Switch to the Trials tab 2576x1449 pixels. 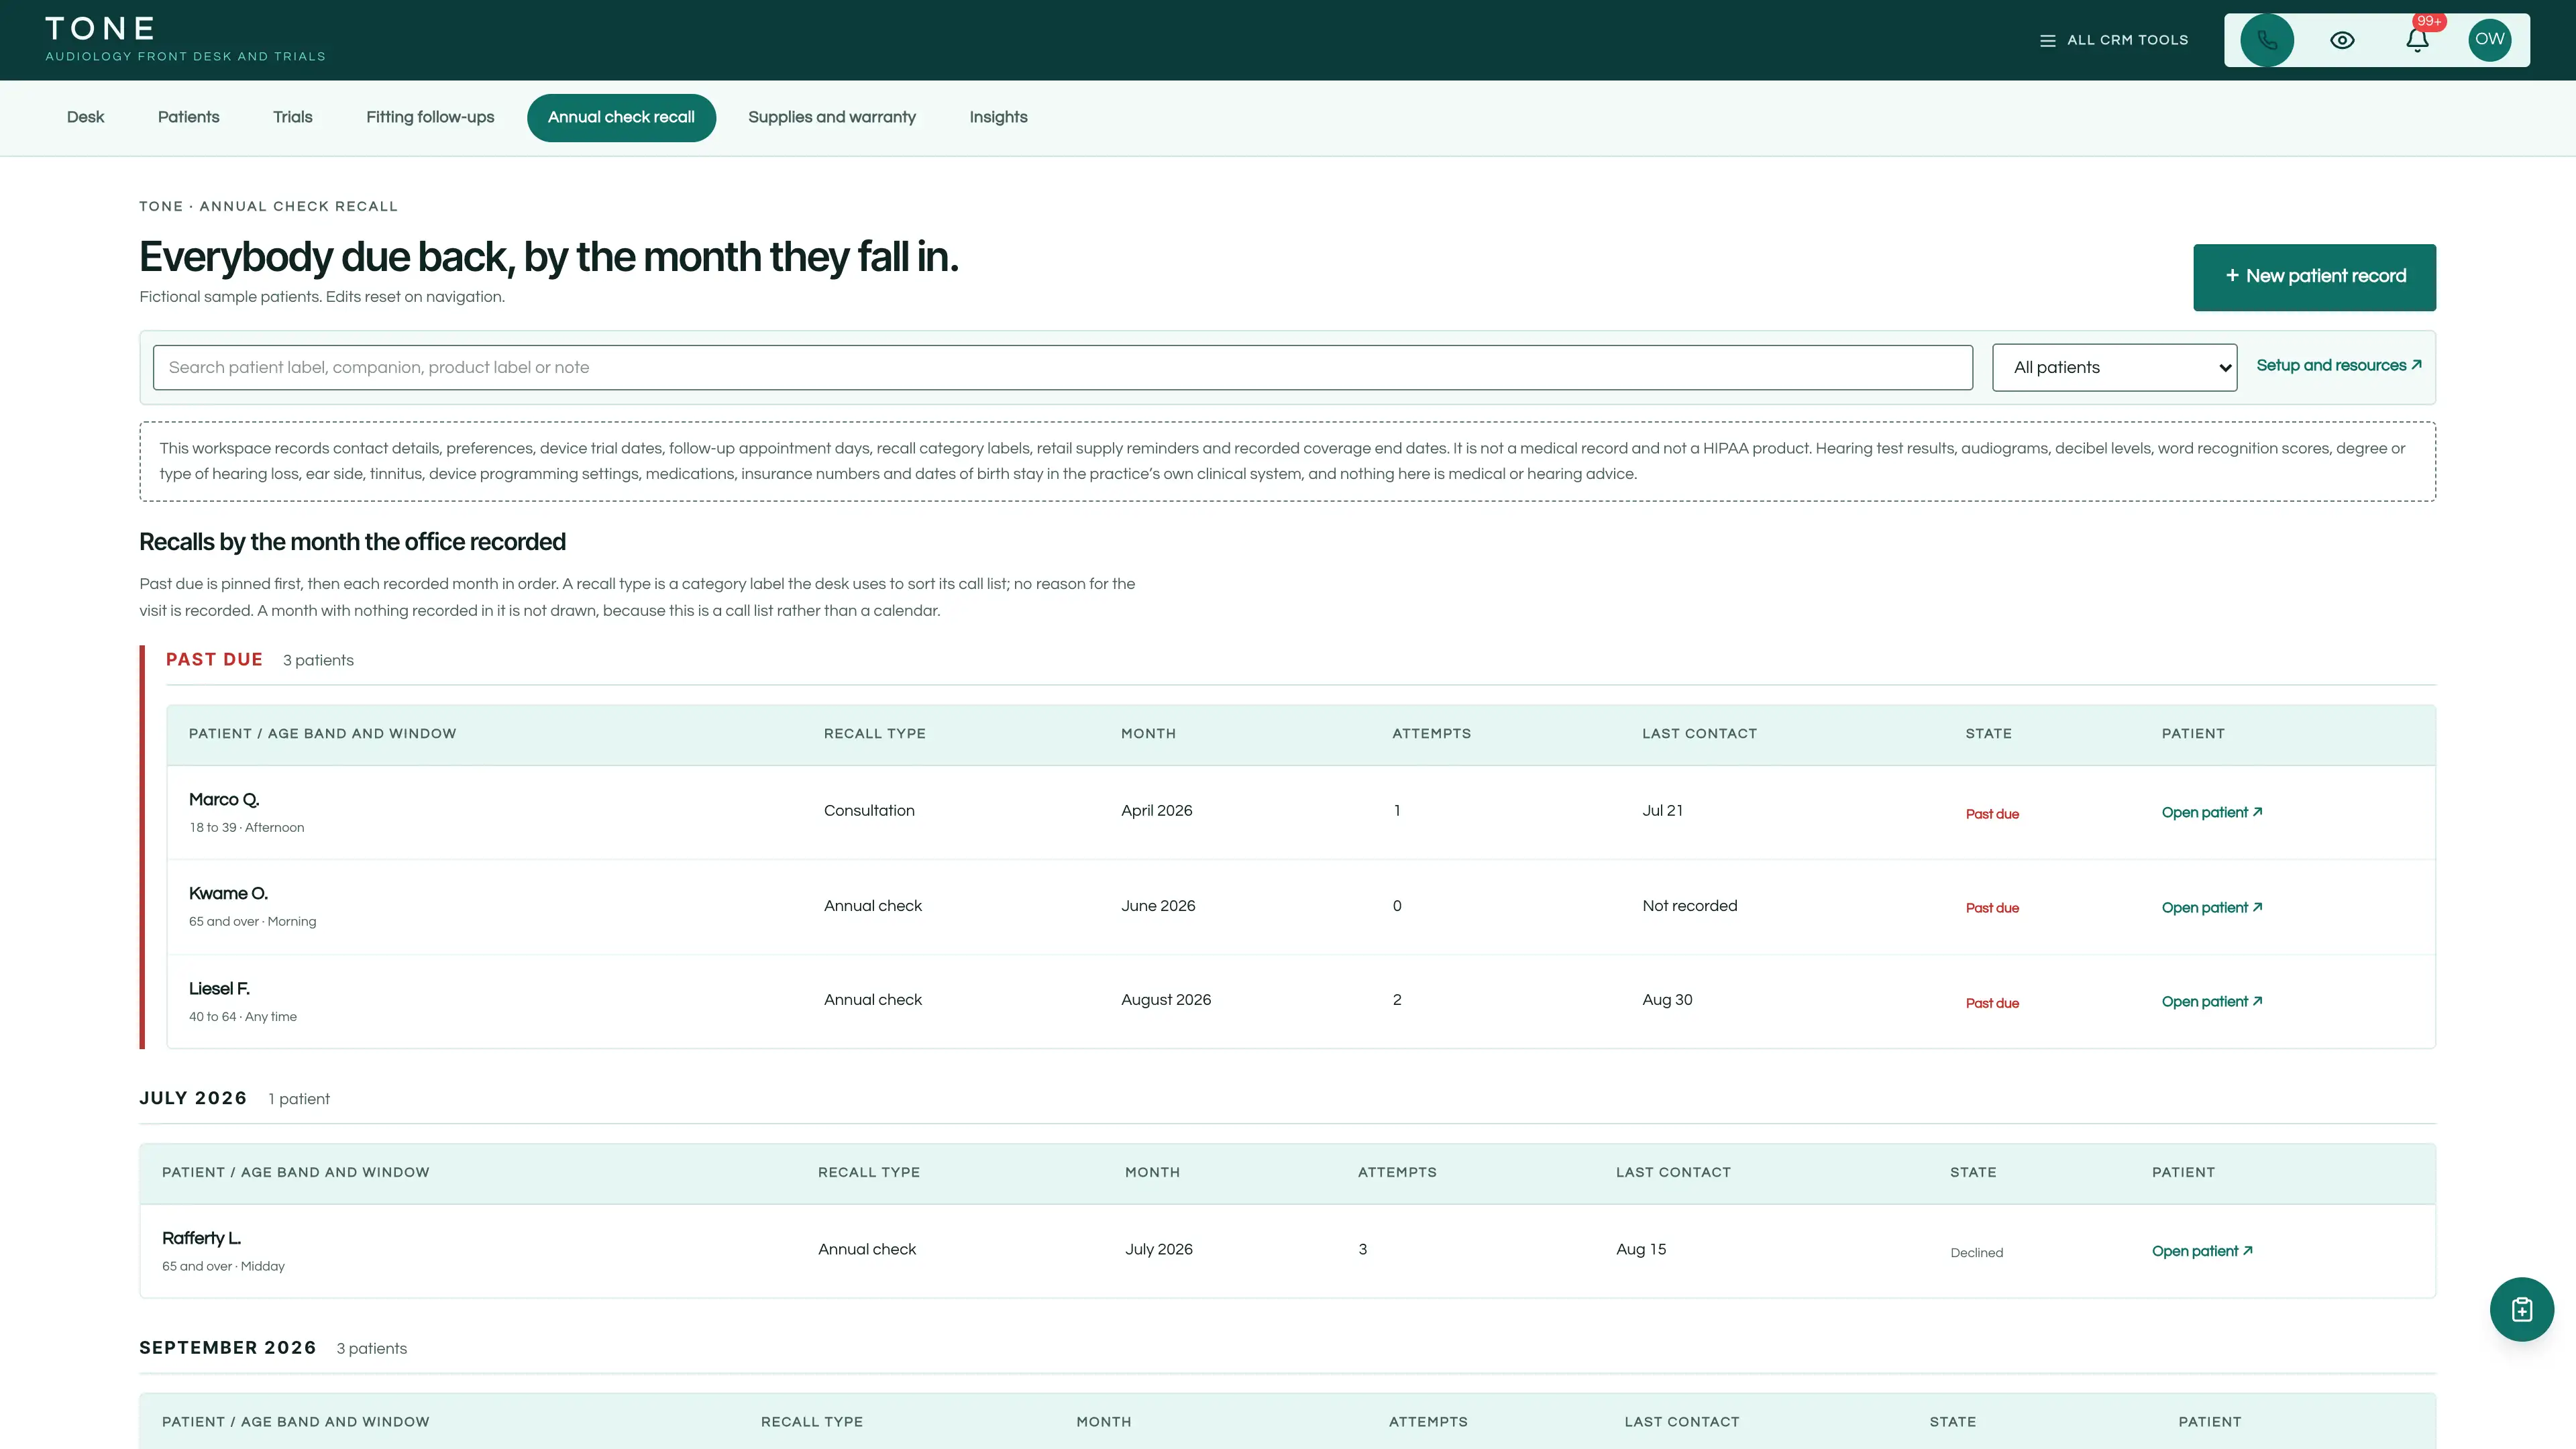pos(293,117)
